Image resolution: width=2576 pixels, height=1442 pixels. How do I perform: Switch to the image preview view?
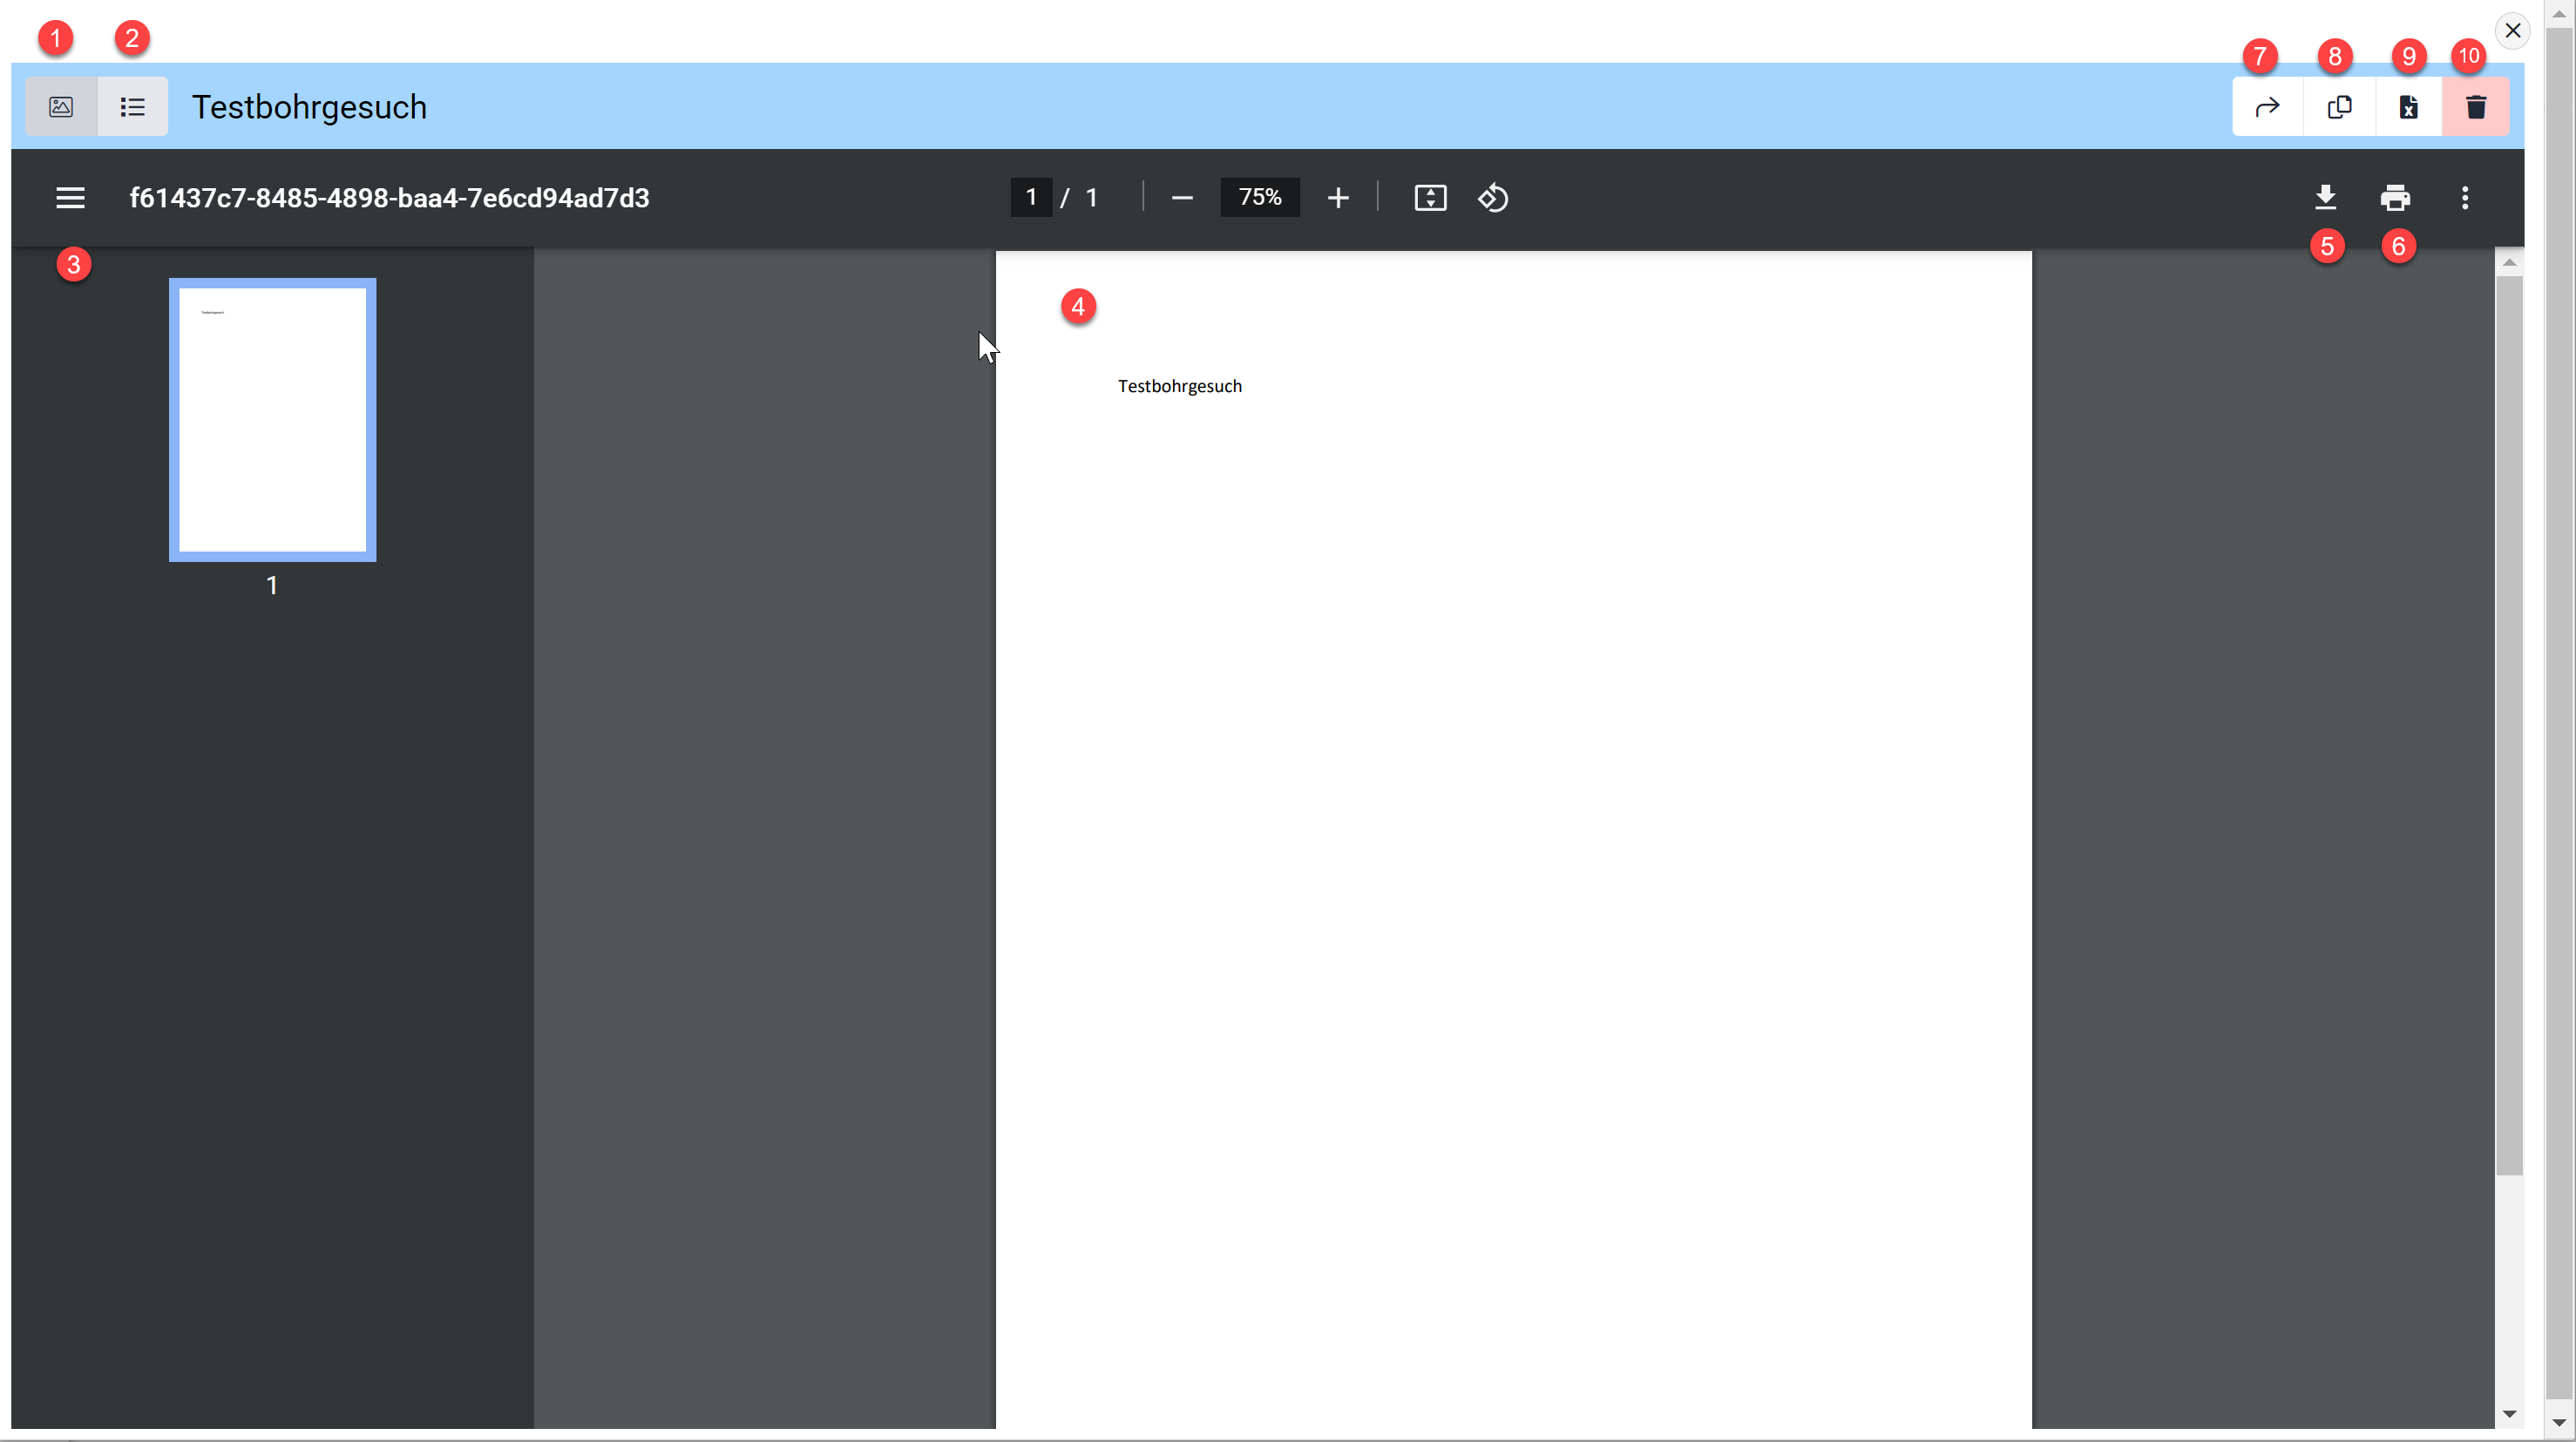(x=61, y=107)
